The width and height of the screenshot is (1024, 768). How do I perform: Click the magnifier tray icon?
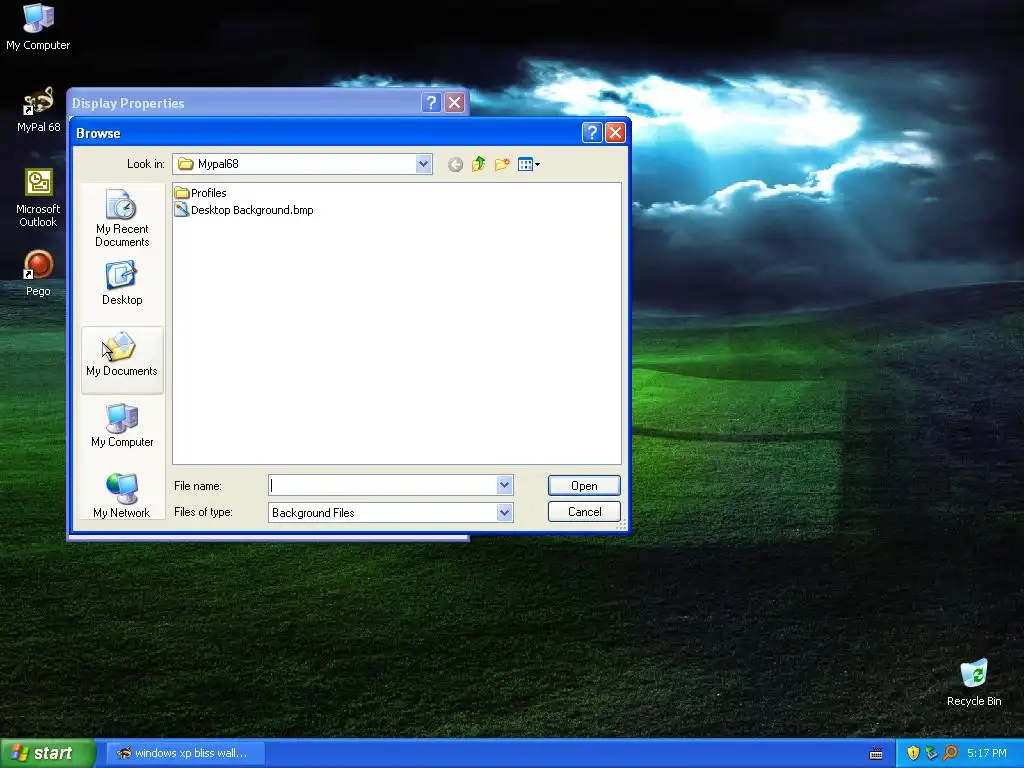pyautogui.click(x=951, y=753)
